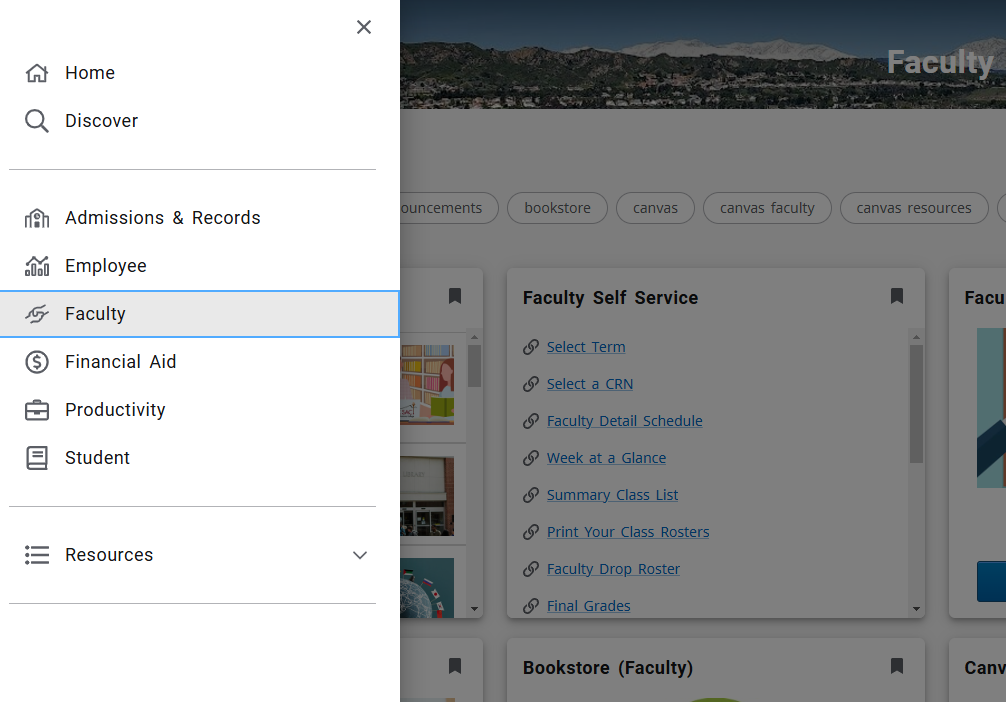Viewport: 1006px width, 702px height.
Task: Click the Admissions & Records building icon
Action: click(x=37, y=218)
